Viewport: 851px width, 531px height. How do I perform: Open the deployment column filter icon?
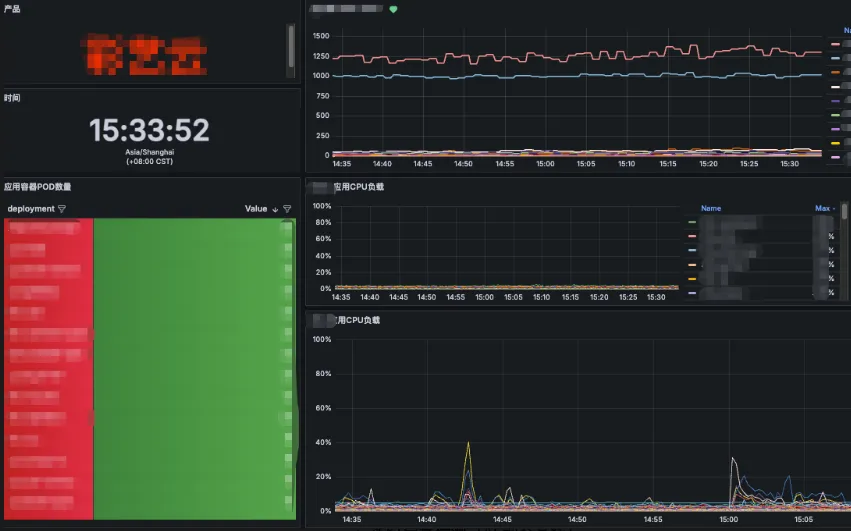click(62, 209)
